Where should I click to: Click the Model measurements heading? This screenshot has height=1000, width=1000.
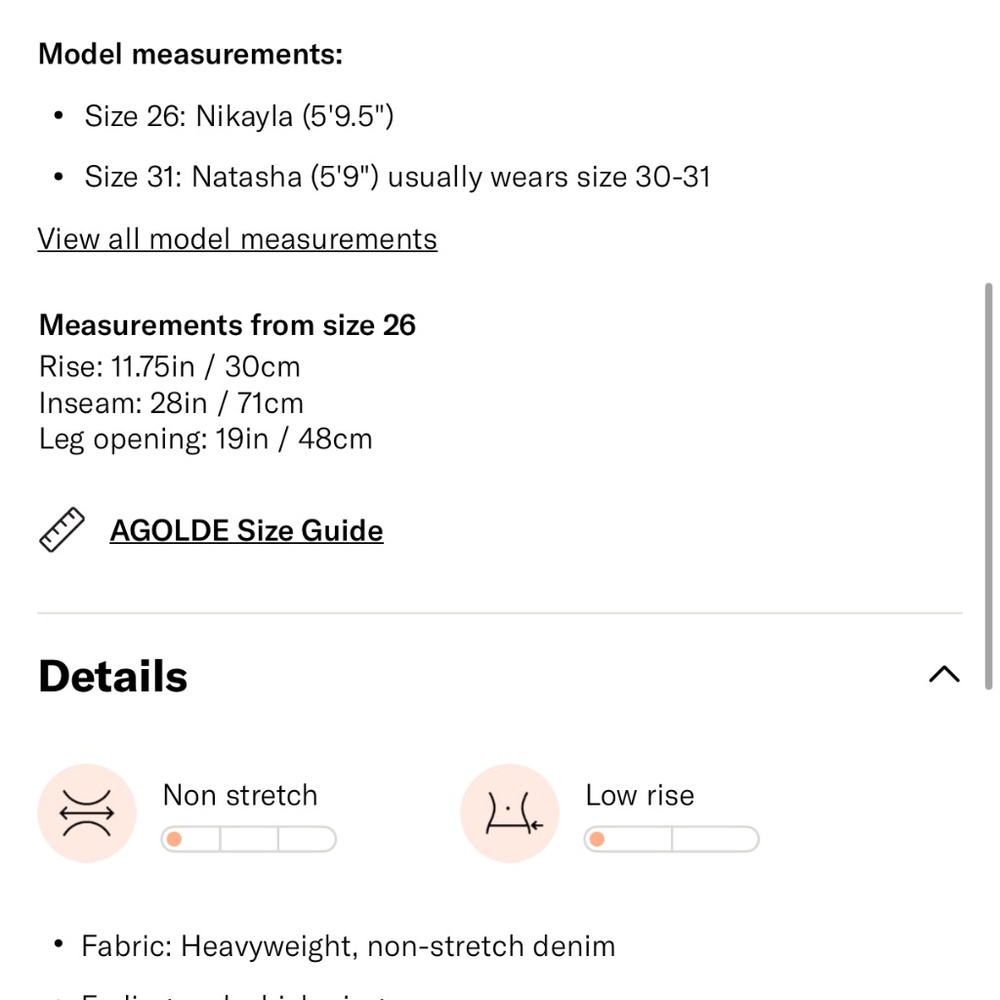click(191, 54)
